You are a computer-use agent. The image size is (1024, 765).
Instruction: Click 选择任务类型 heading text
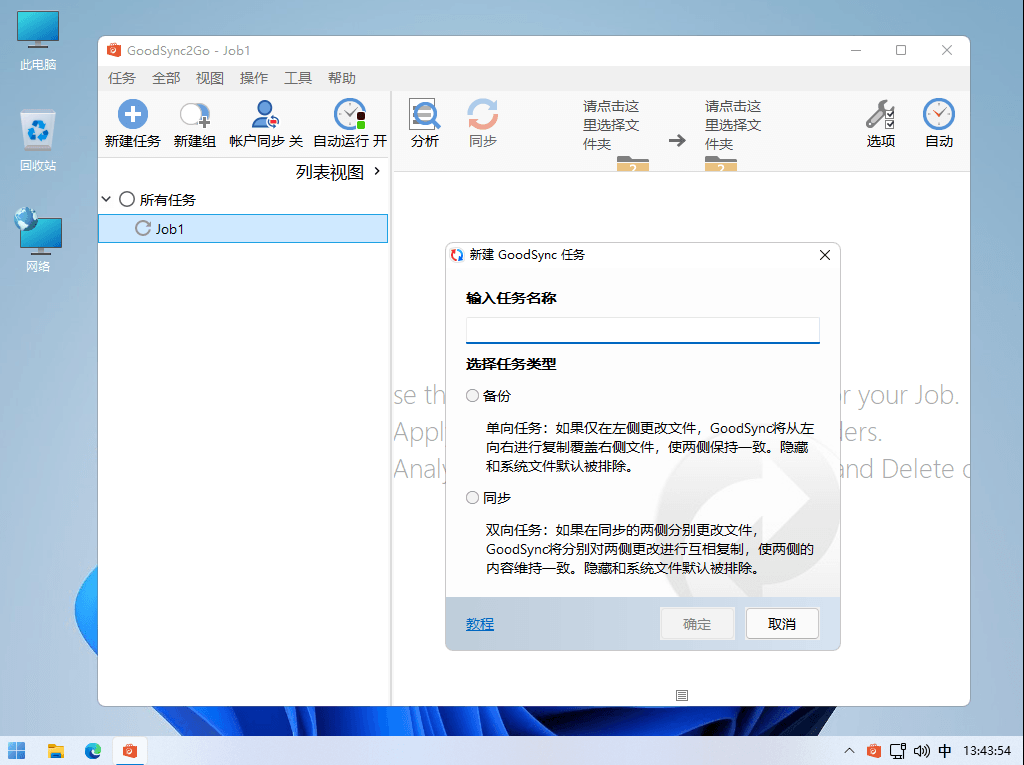[511, 364]
